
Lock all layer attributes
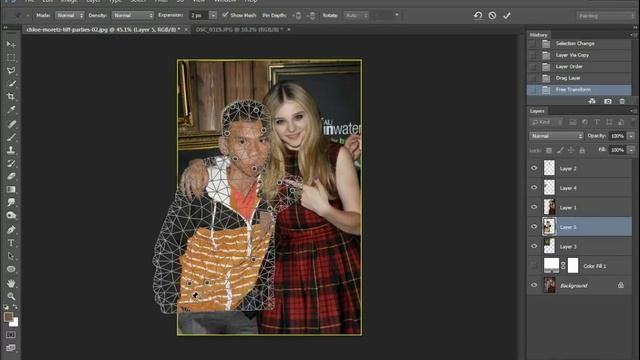582,151
